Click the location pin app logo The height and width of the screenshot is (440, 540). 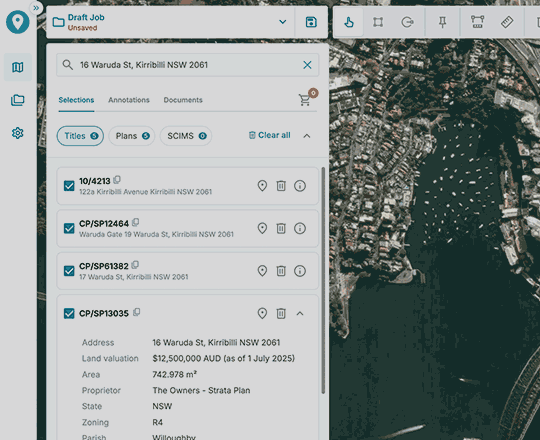[x=18, y=22]
